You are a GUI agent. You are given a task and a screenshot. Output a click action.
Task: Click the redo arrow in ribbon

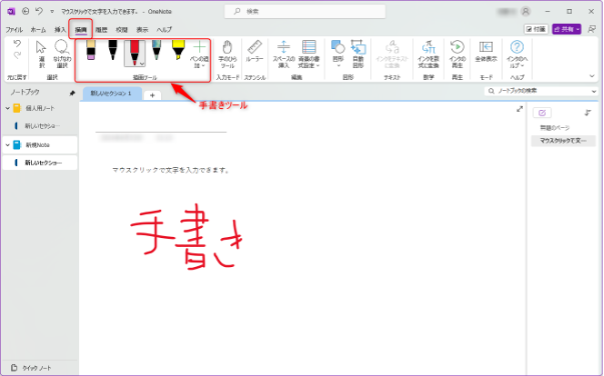click(17, 55)
